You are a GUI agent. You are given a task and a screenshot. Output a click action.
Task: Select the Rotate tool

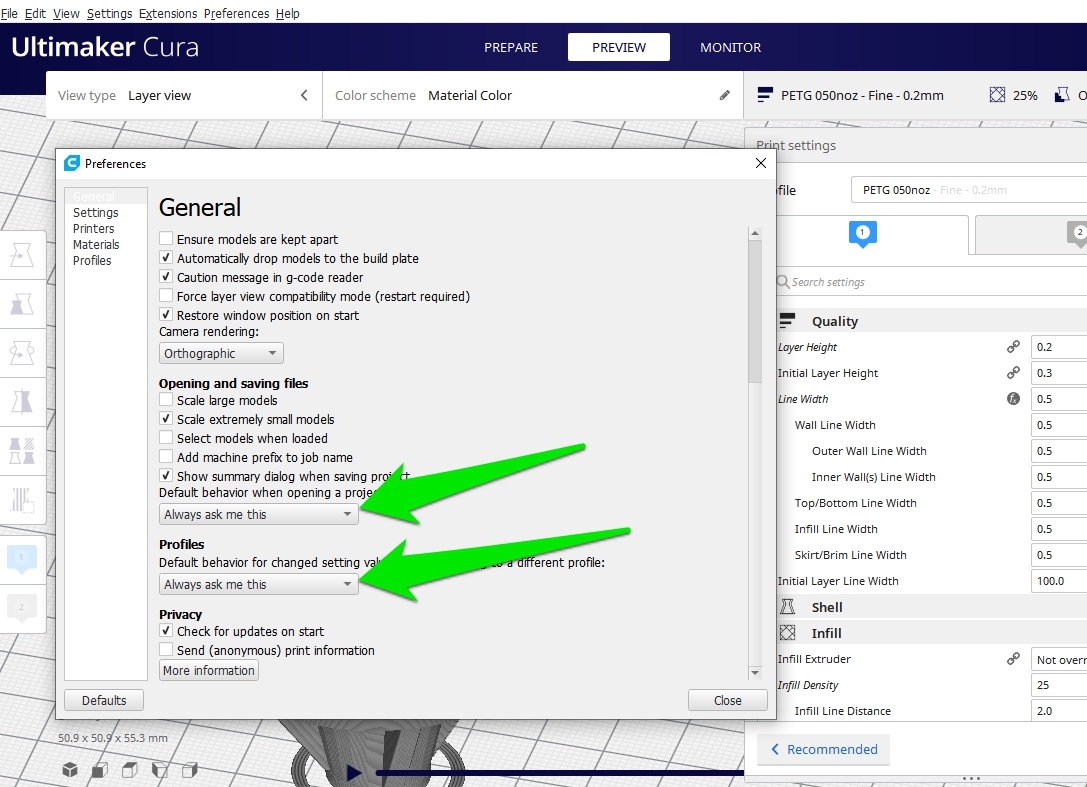(x=22, y=353)
